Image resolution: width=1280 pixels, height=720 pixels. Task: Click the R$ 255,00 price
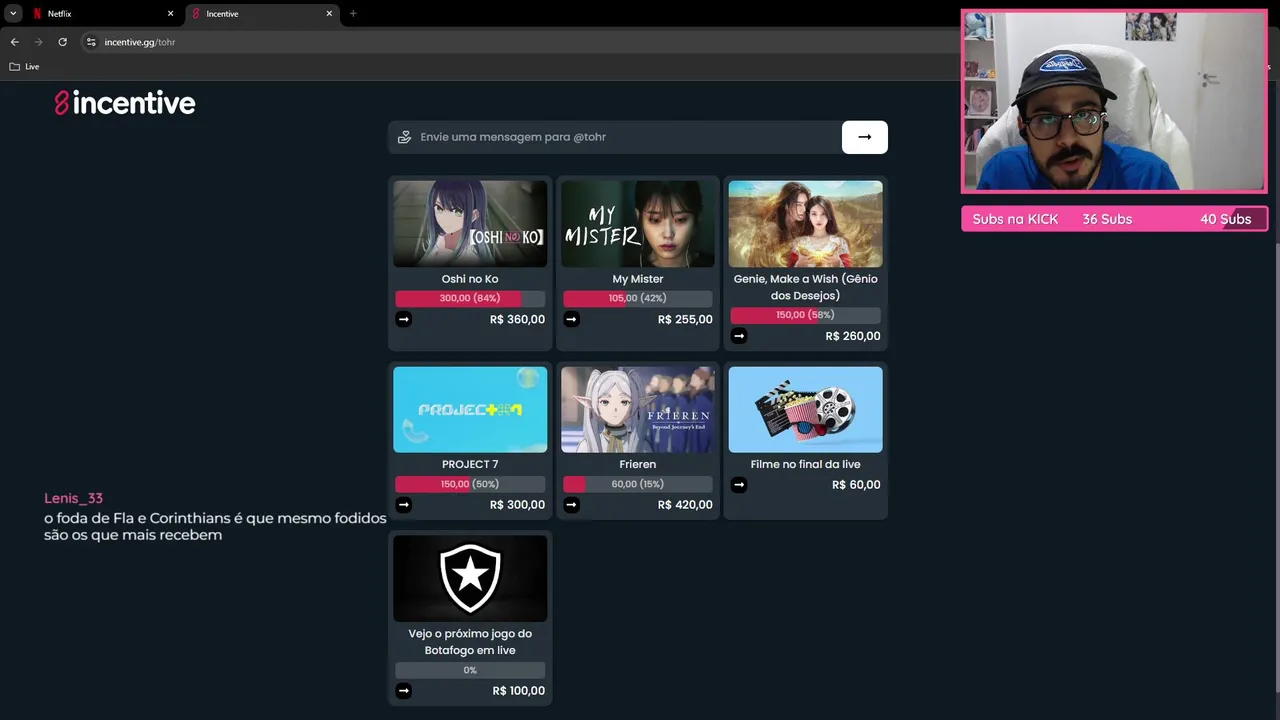coord(685,320)
